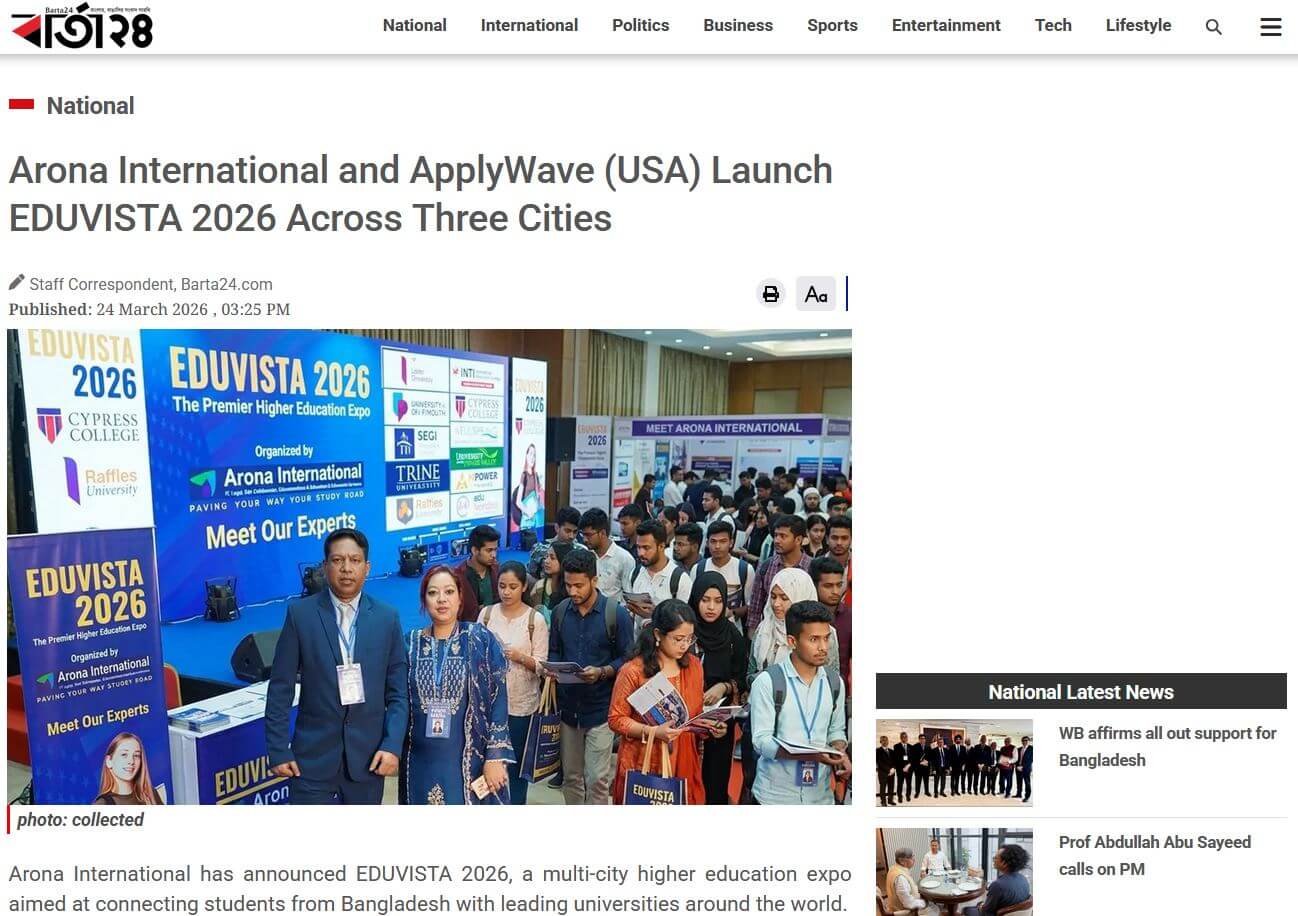Click the print article icon

[x=770, y=294]
